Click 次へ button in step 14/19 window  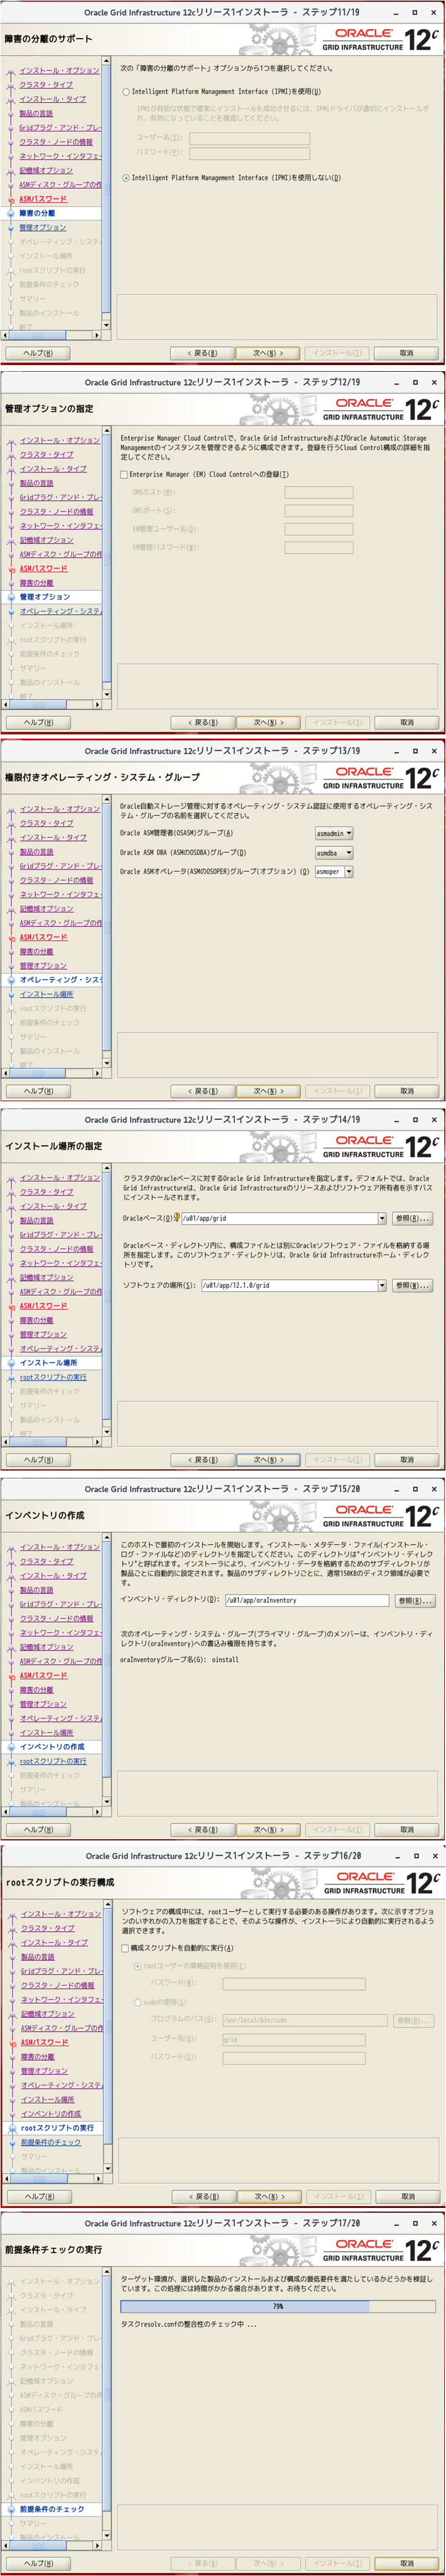click(268, 1460)
